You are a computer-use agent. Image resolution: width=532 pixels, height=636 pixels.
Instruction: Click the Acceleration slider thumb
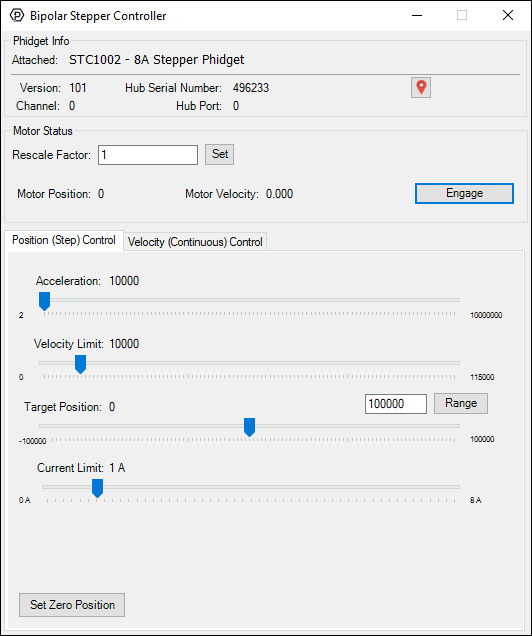click(44, 301)
